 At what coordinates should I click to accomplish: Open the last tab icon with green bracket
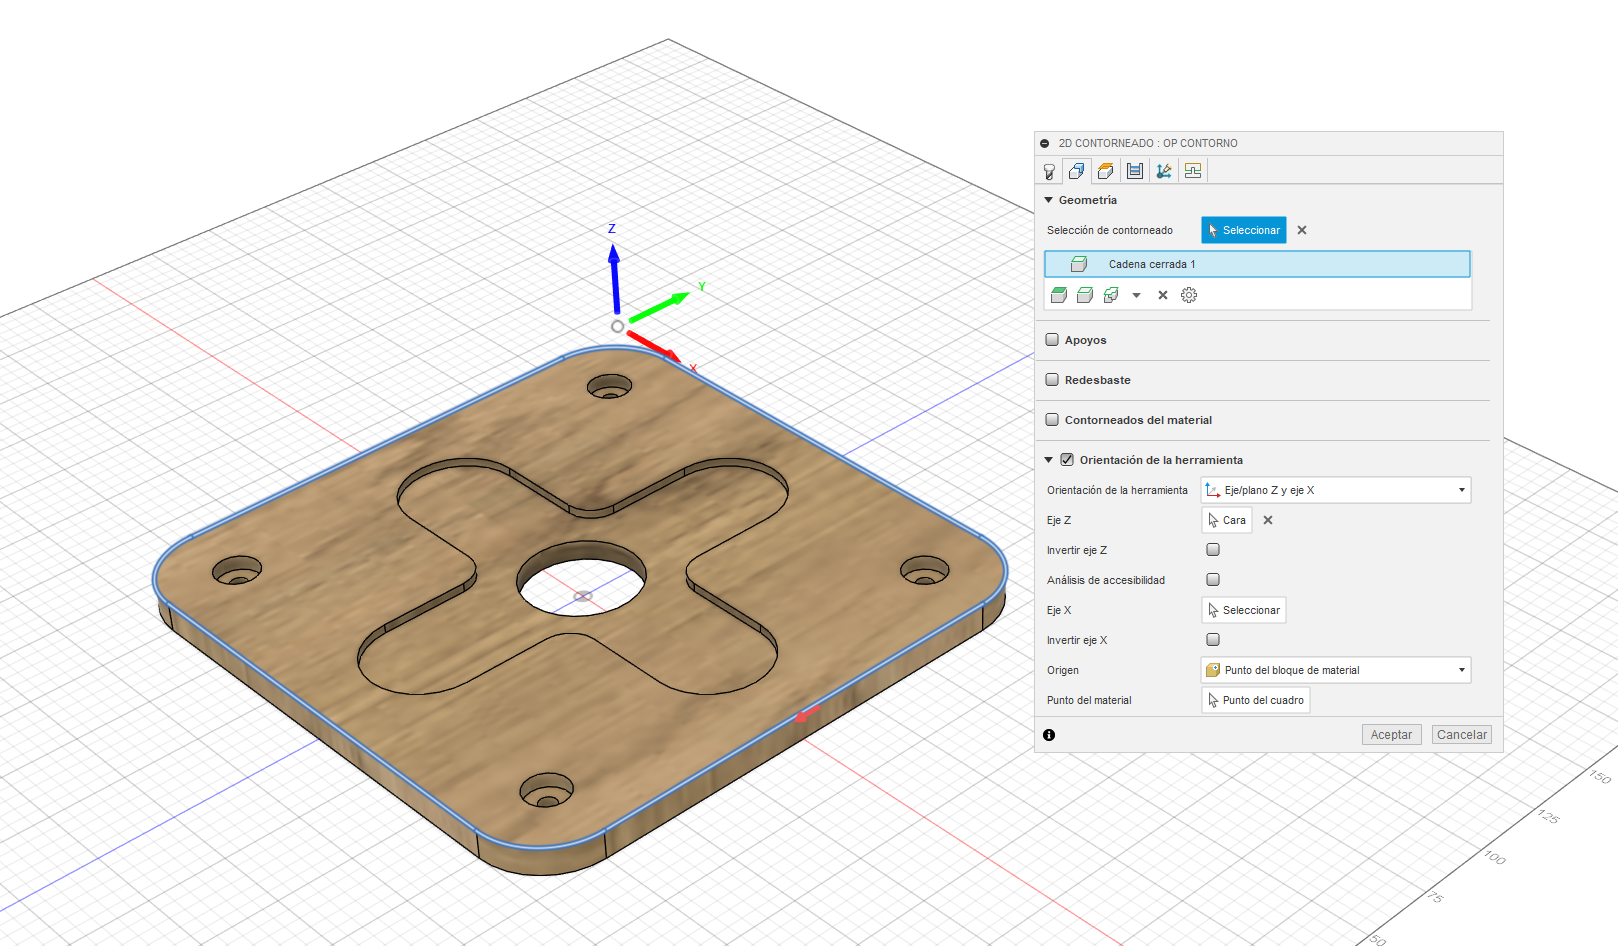click(x=1193, y=171)
